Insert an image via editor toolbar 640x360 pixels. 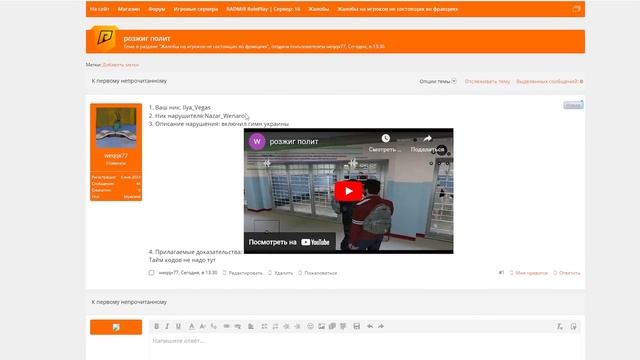pyautogui.click(x=321, y=326)
